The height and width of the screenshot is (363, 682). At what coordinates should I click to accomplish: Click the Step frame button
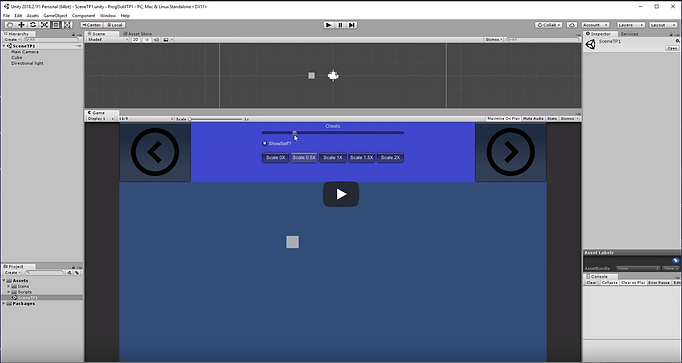(x=352, y=25)
